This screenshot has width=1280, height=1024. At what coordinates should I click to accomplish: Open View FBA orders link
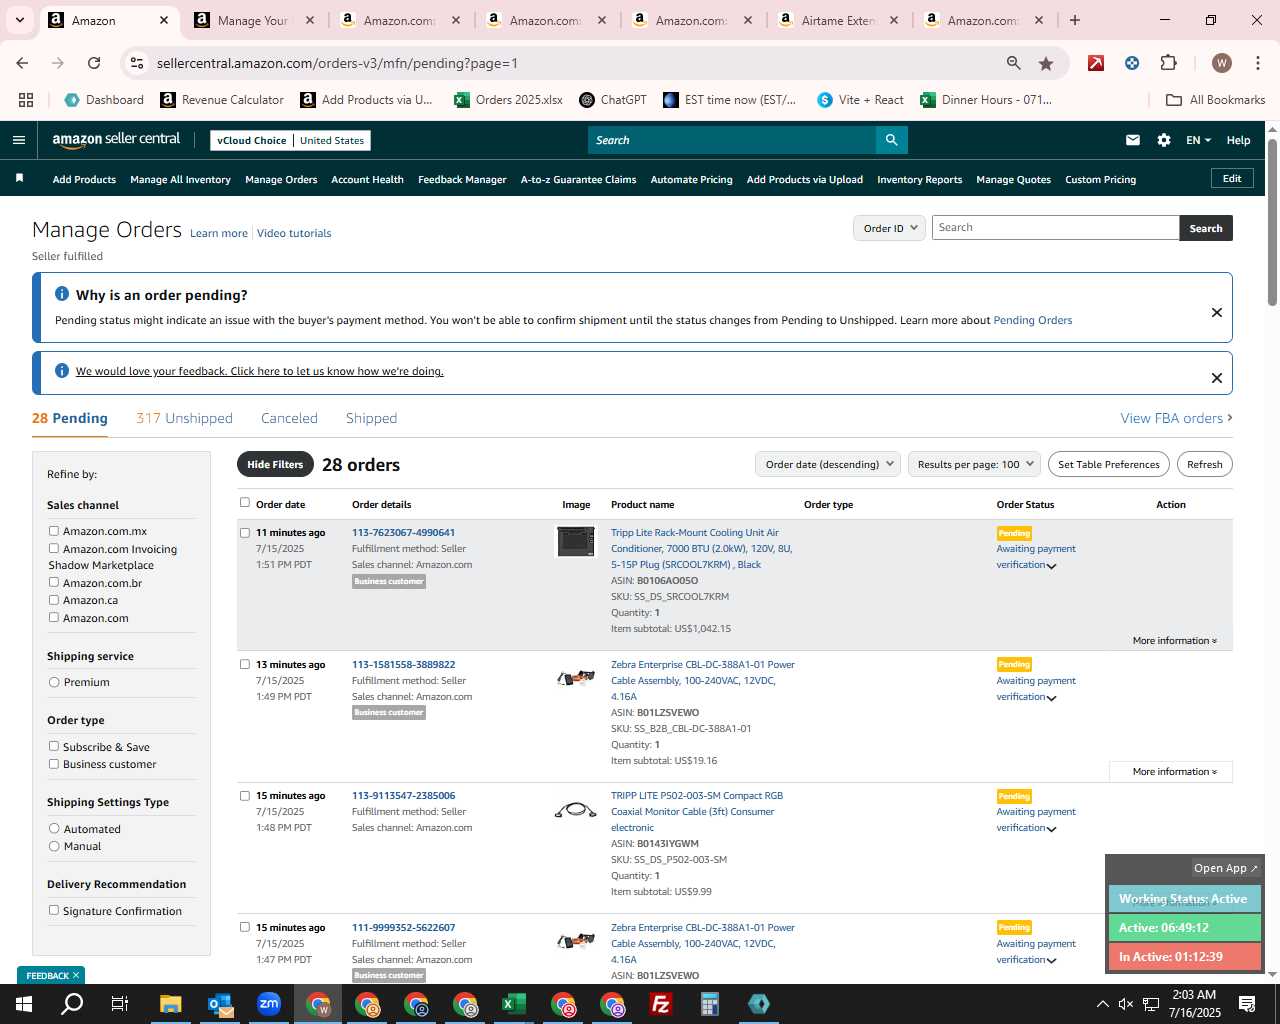pyautogui.click(x=1176, y=418)
